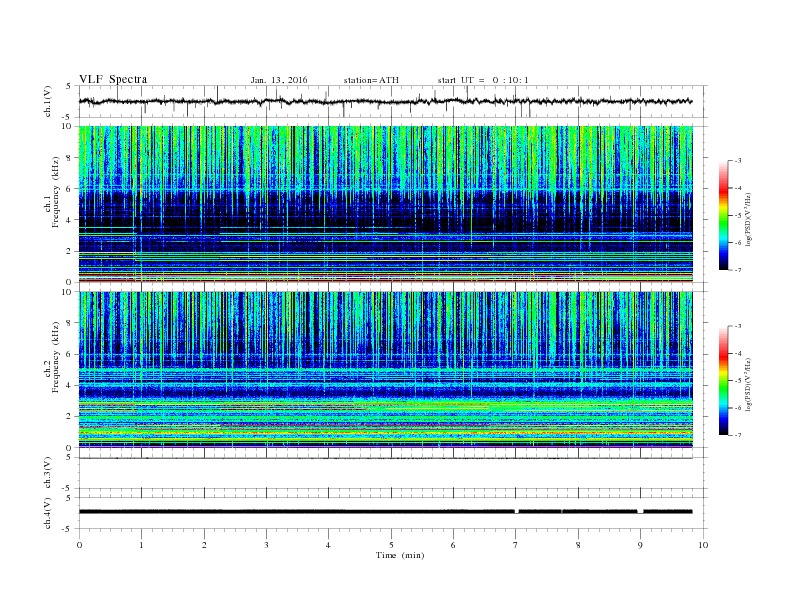Image resolution: width=792 pixels, height=612 pixels.
Task: Click the "-3" label on ch.2 color bar
Action: pyautogui.click(x=738, y=326)
